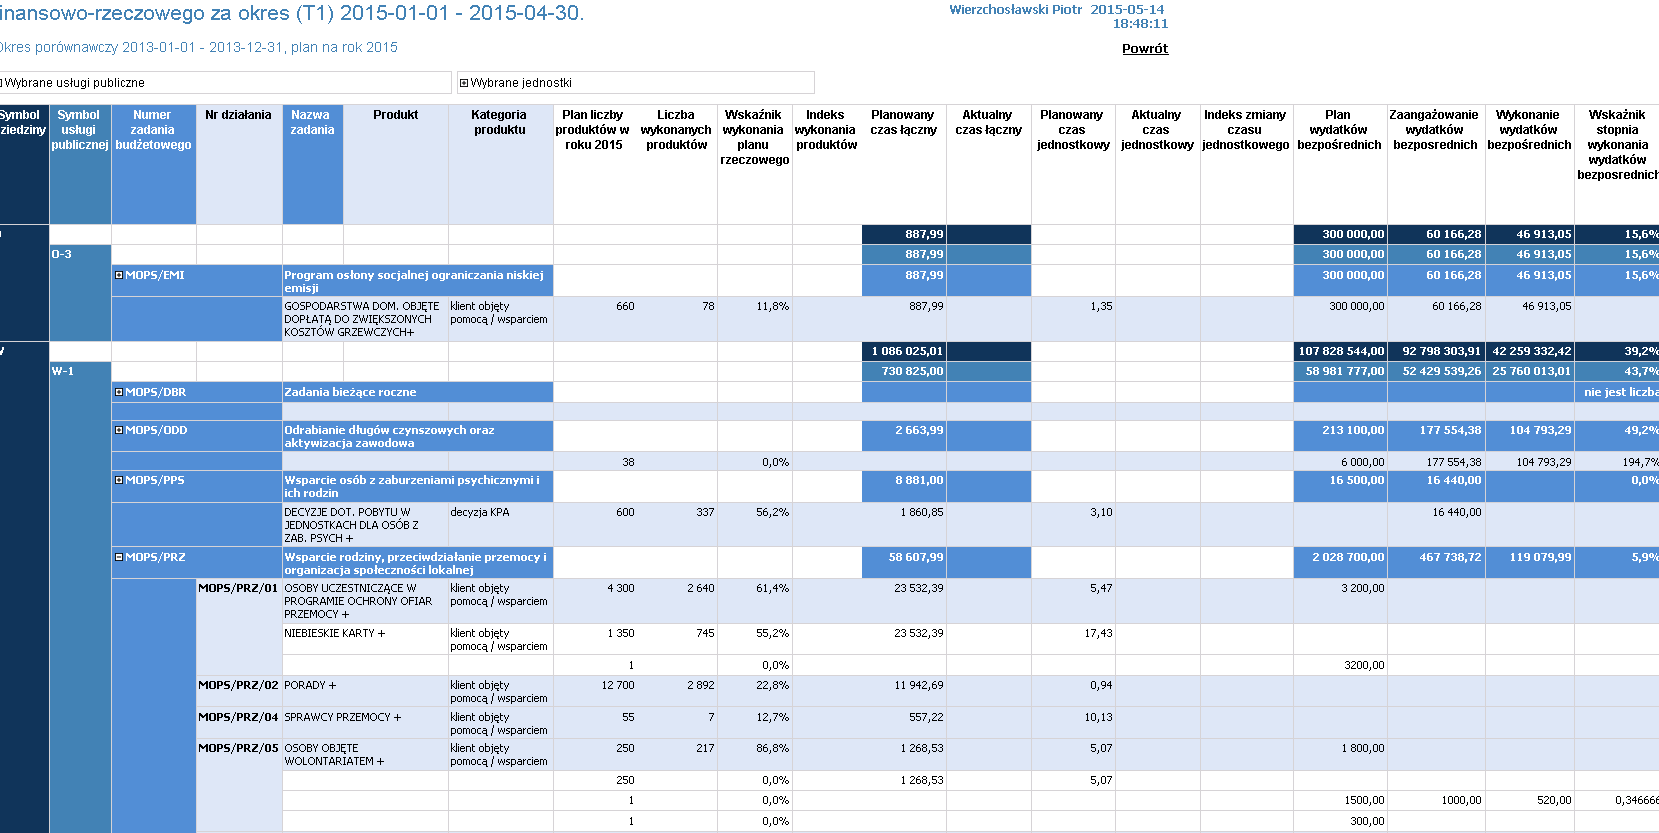This screenshot has height=833, width=1659.
Task: Select the W-1 service symbol cell
Action: 80,597
